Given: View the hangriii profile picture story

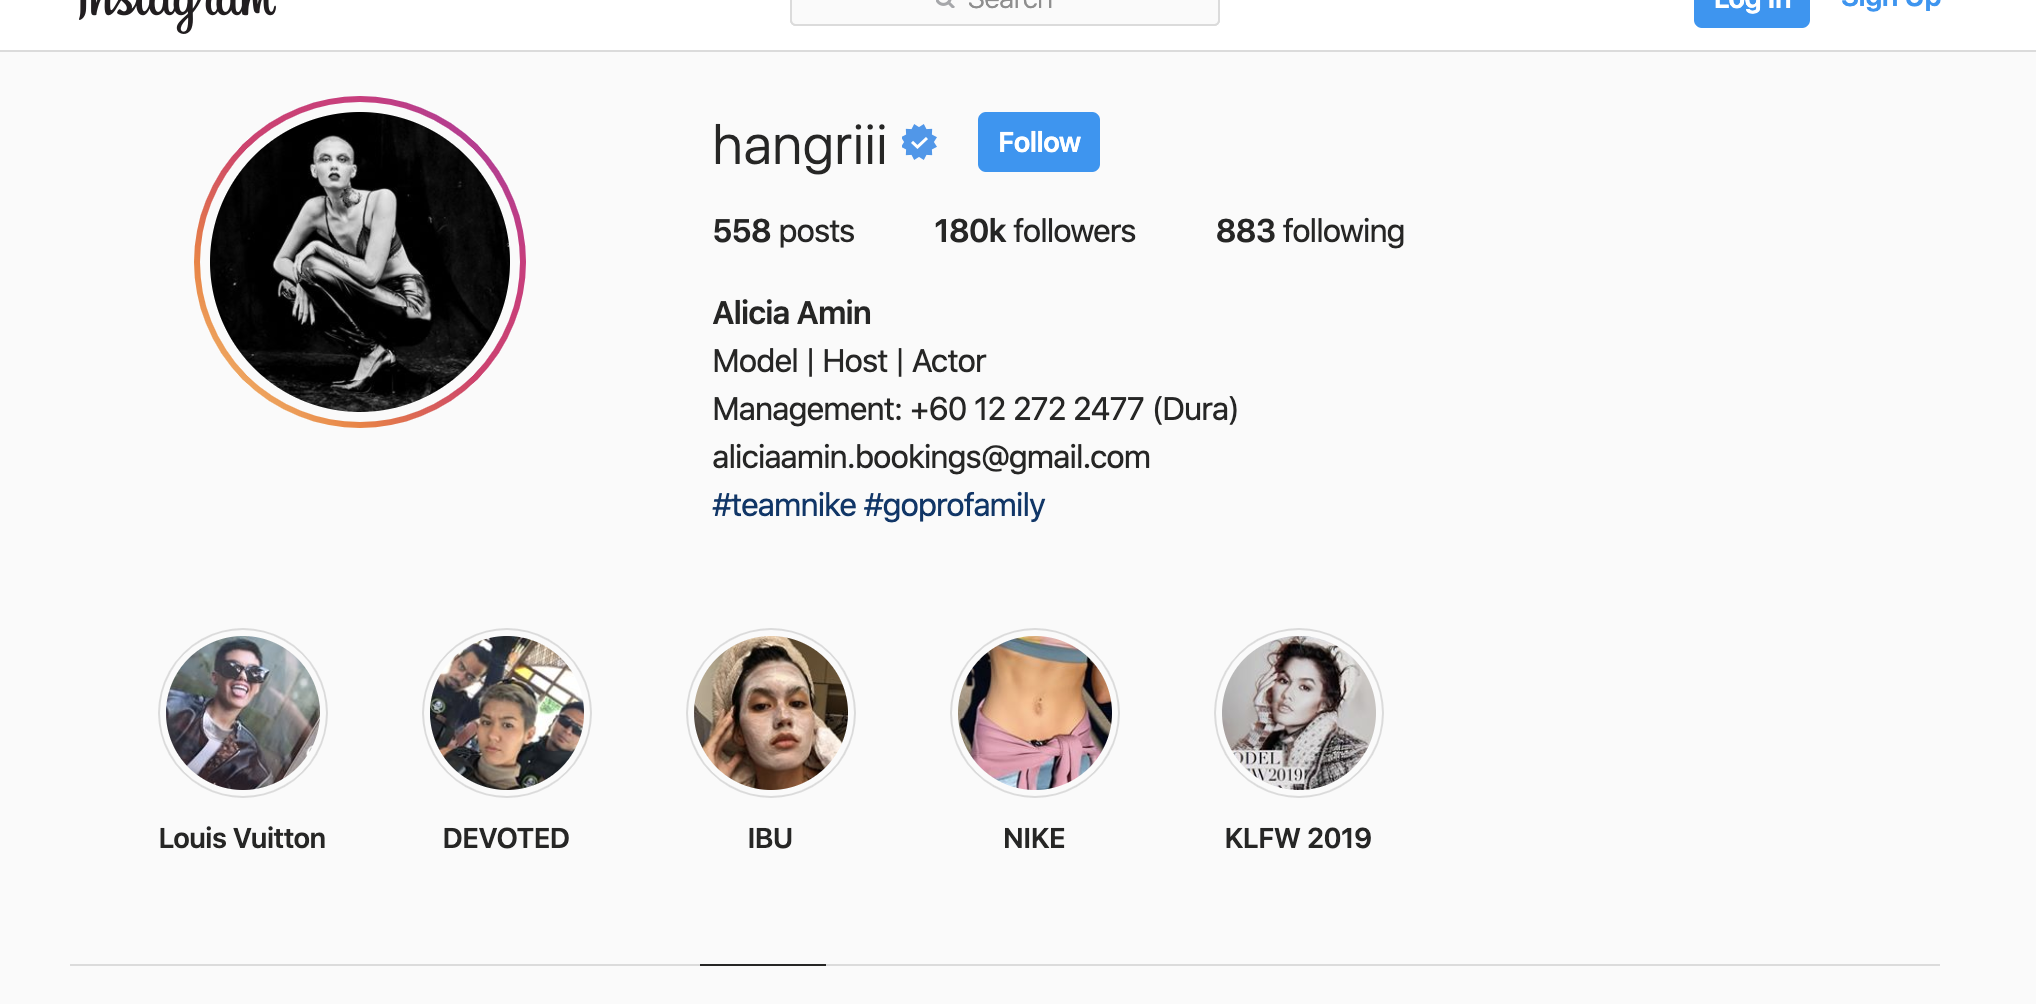Looking at the screenshot, I should point(360,262).
